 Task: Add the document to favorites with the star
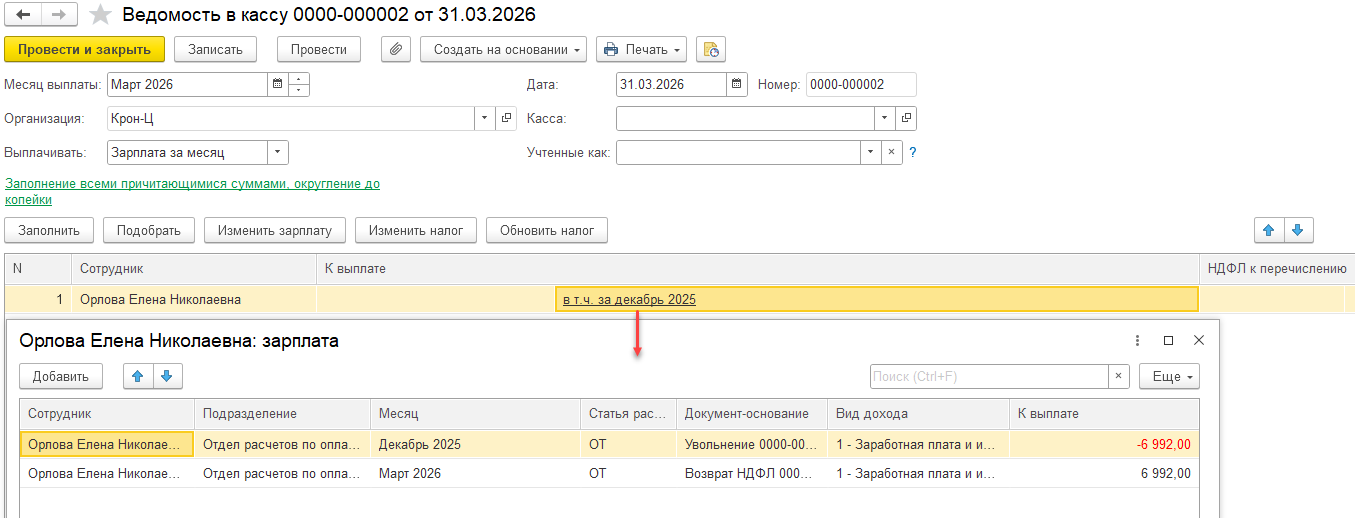99,15
